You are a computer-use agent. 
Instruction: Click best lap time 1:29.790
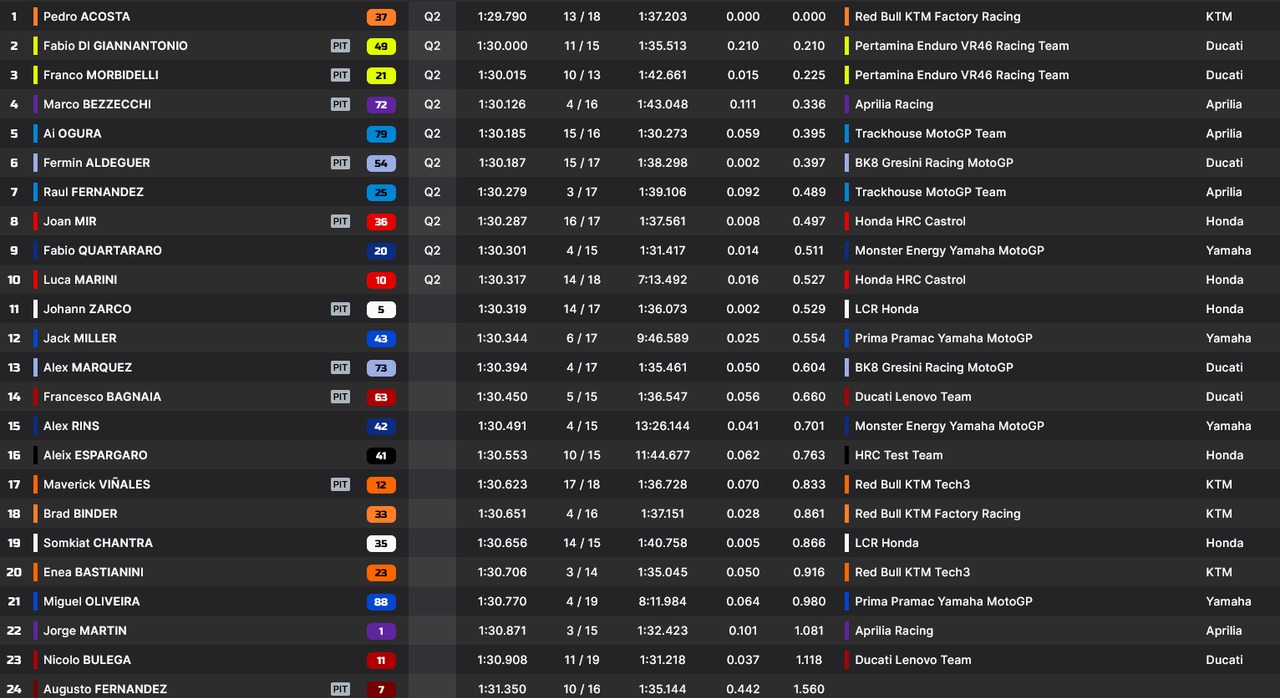point(503,17)
